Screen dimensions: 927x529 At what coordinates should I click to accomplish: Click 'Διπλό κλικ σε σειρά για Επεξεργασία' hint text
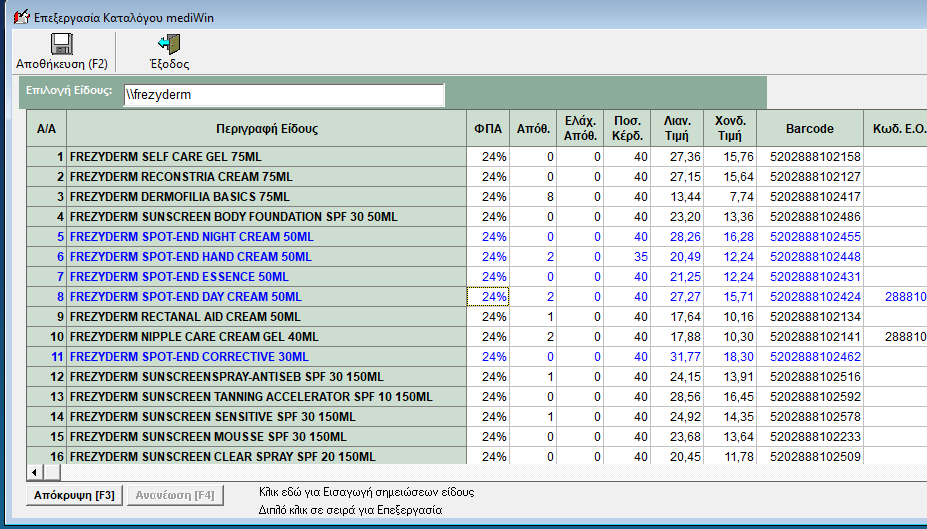tap(351, 510)
